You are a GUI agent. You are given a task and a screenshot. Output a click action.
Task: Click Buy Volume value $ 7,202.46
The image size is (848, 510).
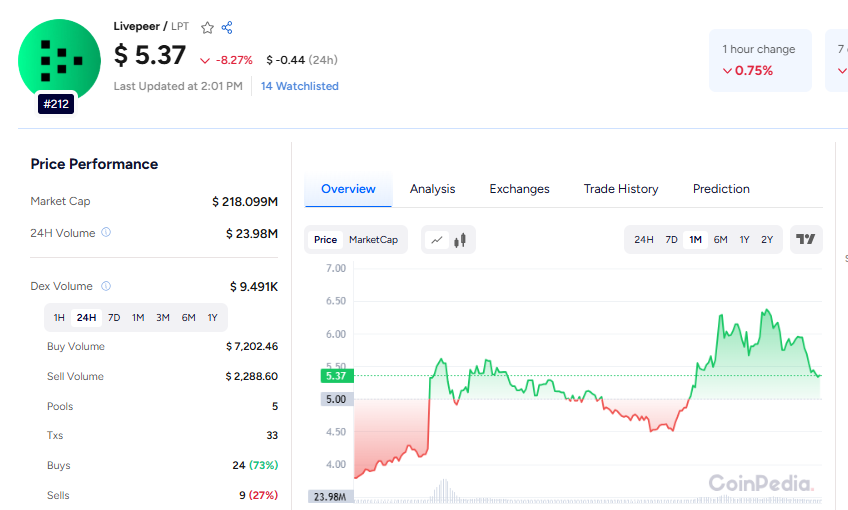click(252, 347)
